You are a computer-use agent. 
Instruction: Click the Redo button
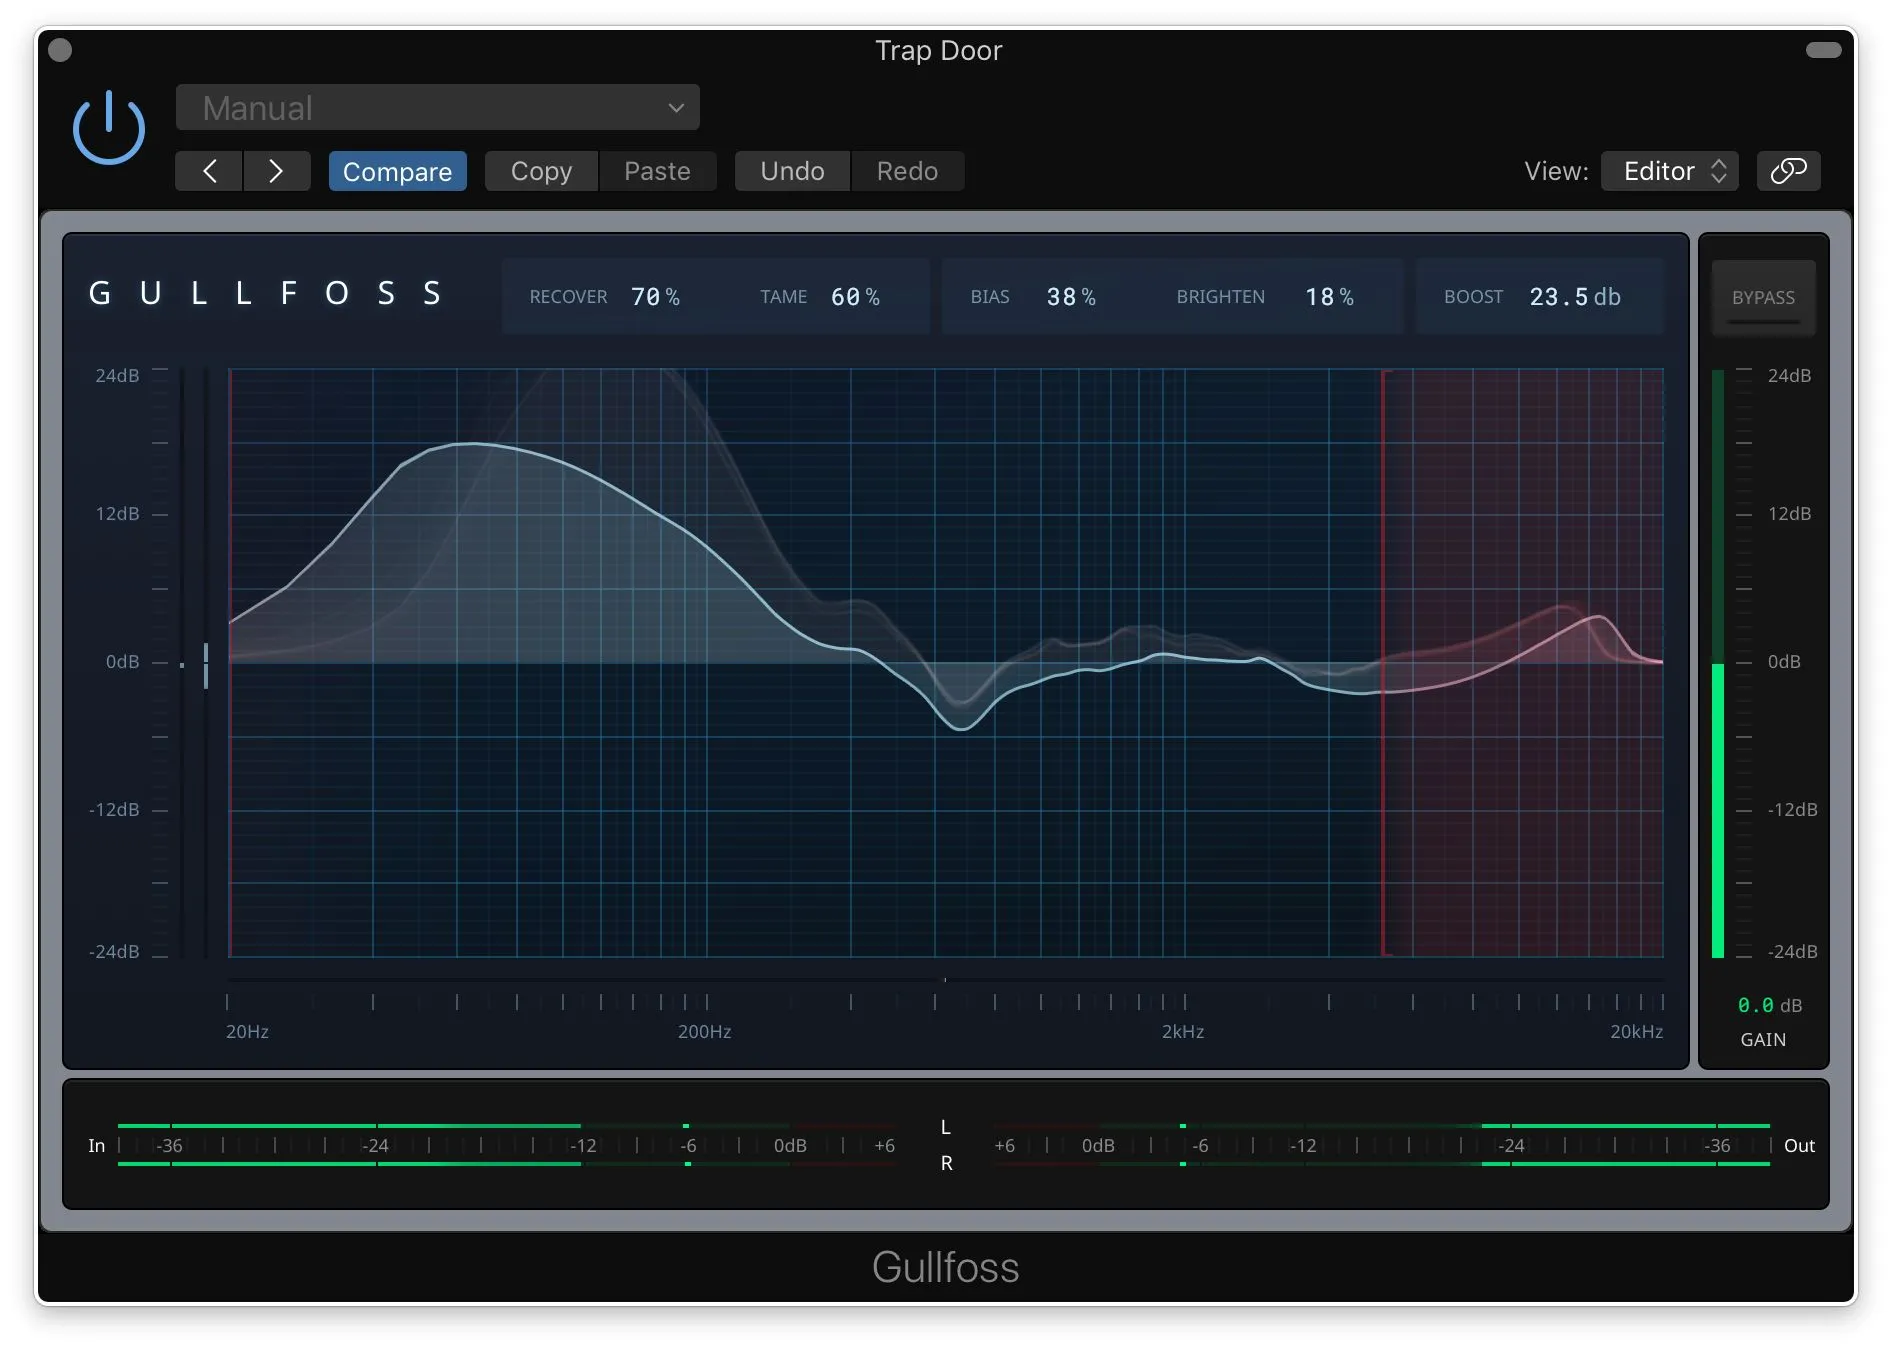coord(907,171)
